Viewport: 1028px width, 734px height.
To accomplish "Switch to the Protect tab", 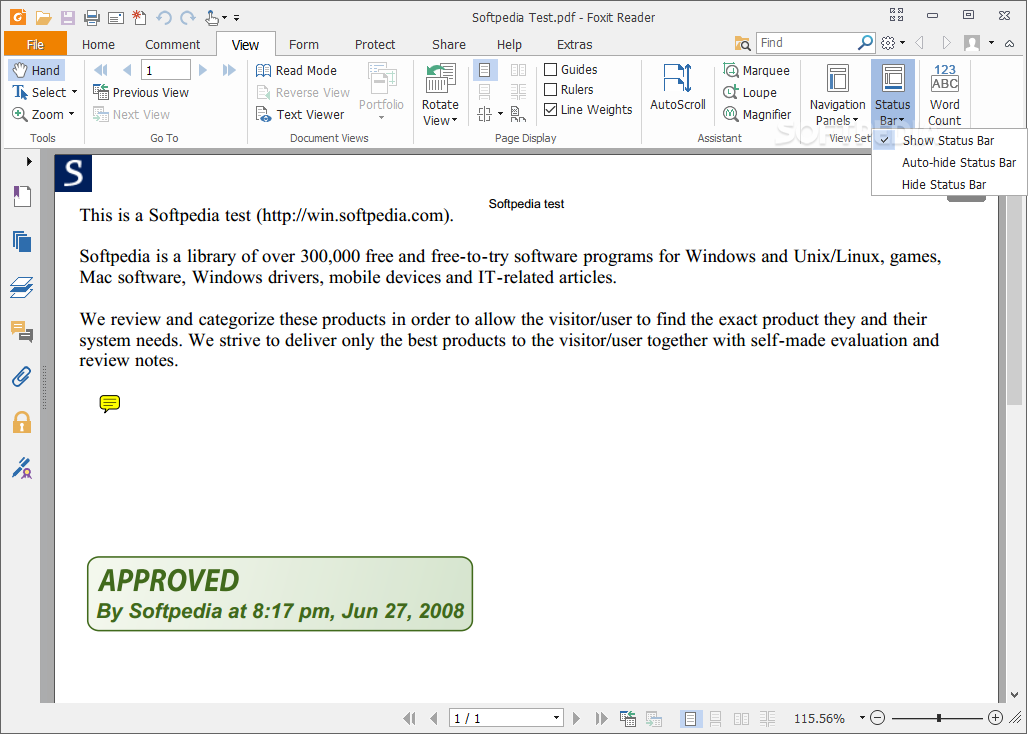I will 375,45.
